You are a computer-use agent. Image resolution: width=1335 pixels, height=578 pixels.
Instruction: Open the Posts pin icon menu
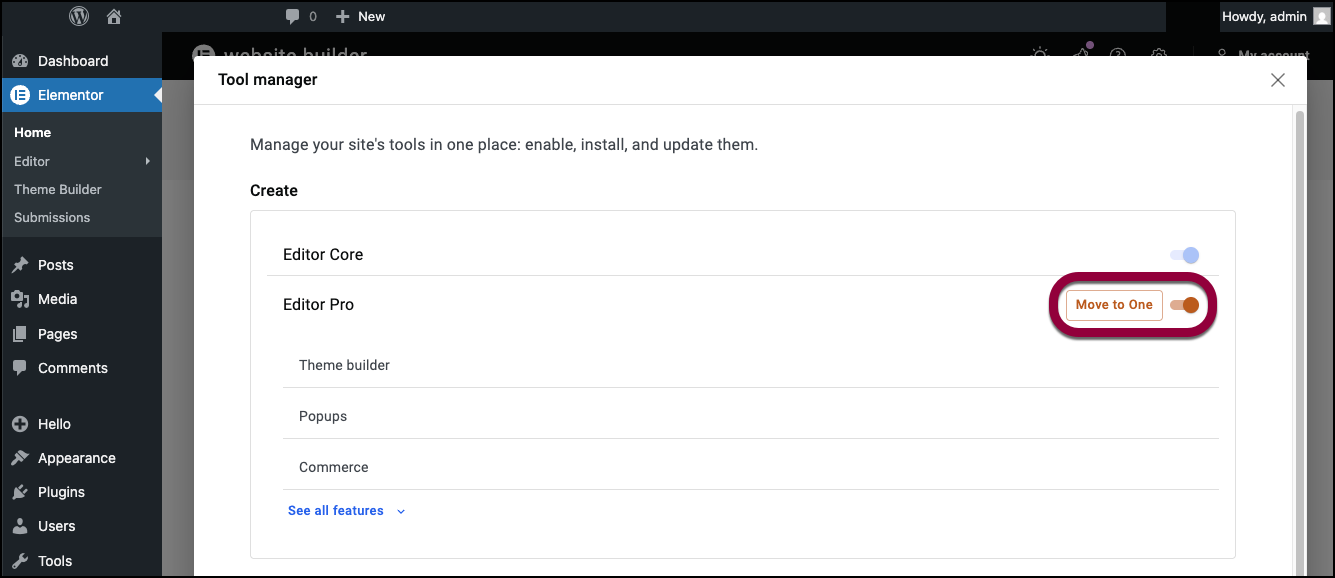coord(20,265)
